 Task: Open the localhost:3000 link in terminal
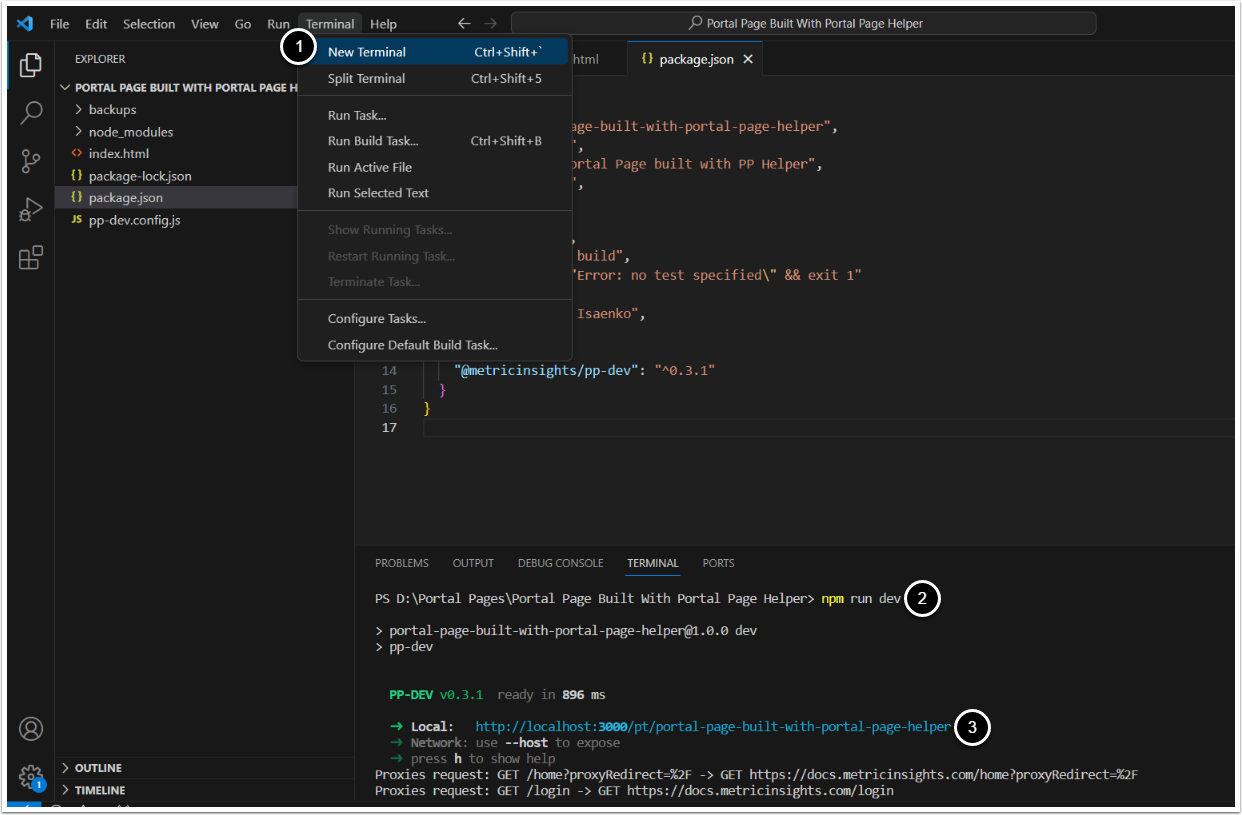click(712, 727)
